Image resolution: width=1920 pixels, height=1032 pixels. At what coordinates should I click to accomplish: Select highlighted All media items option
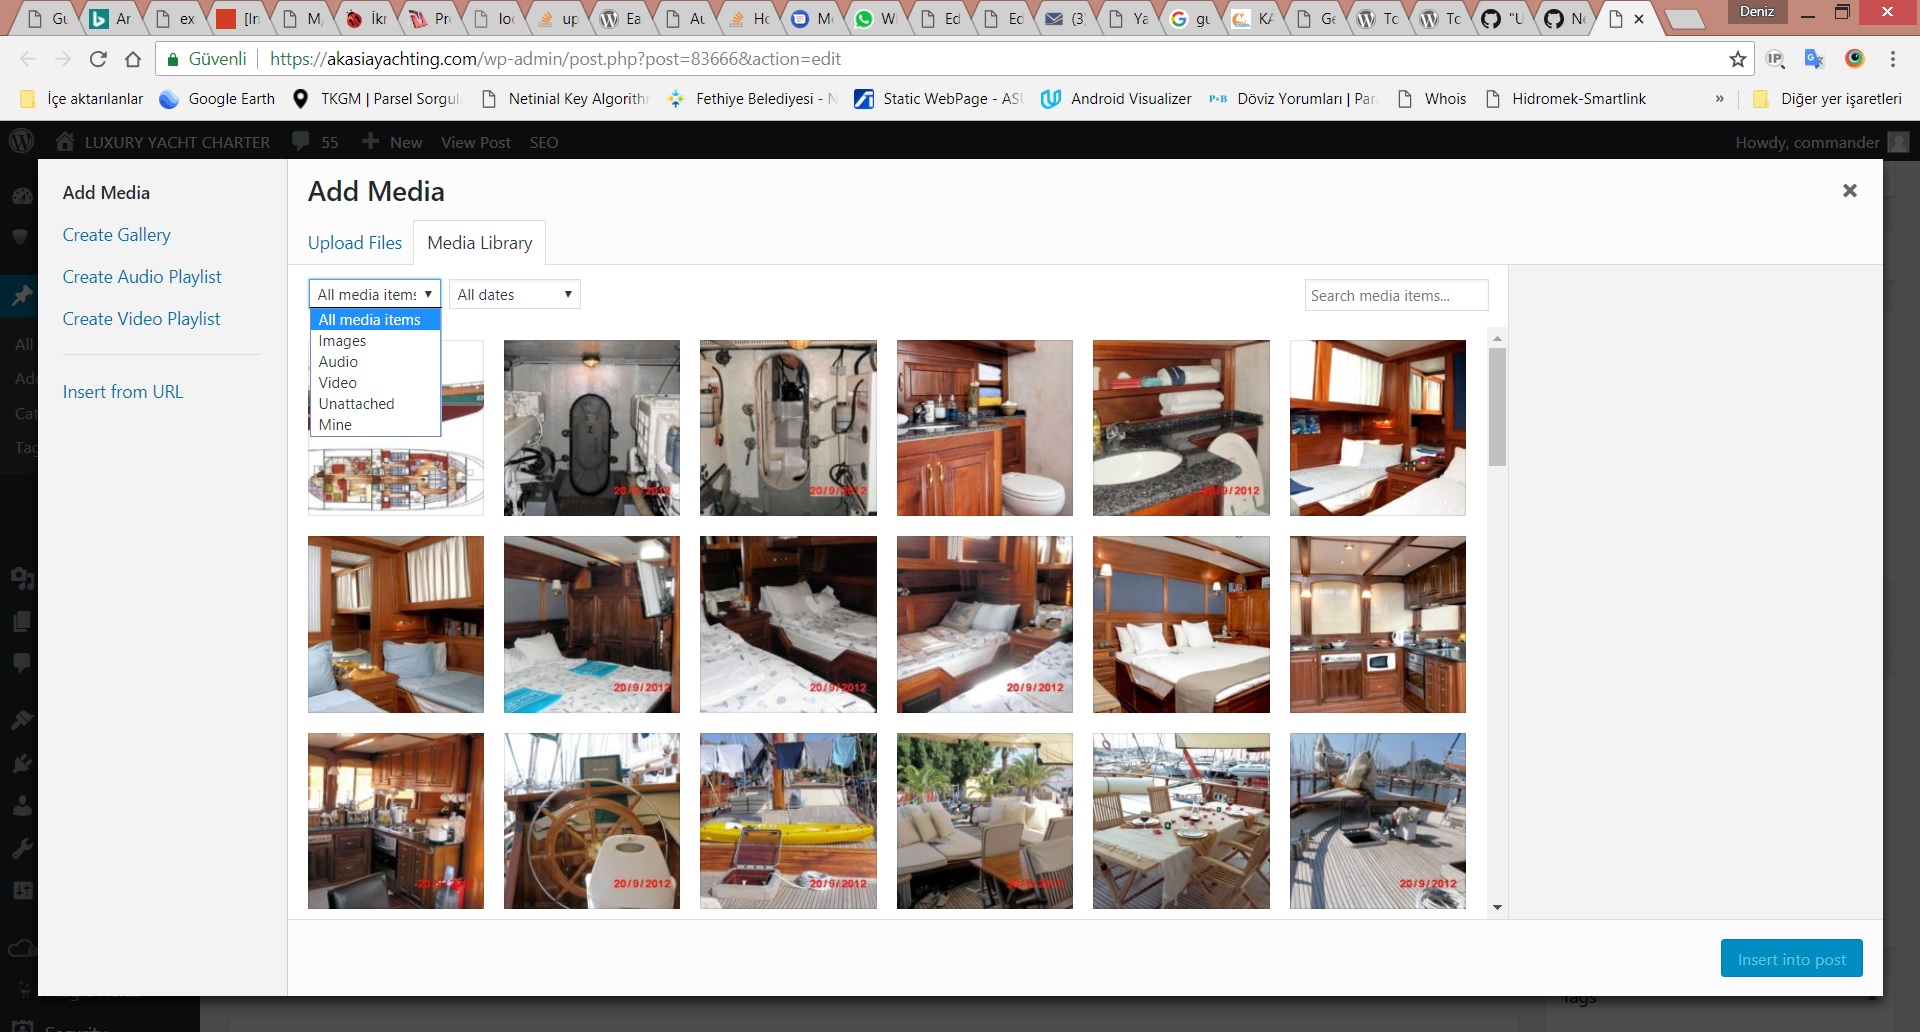375,320
